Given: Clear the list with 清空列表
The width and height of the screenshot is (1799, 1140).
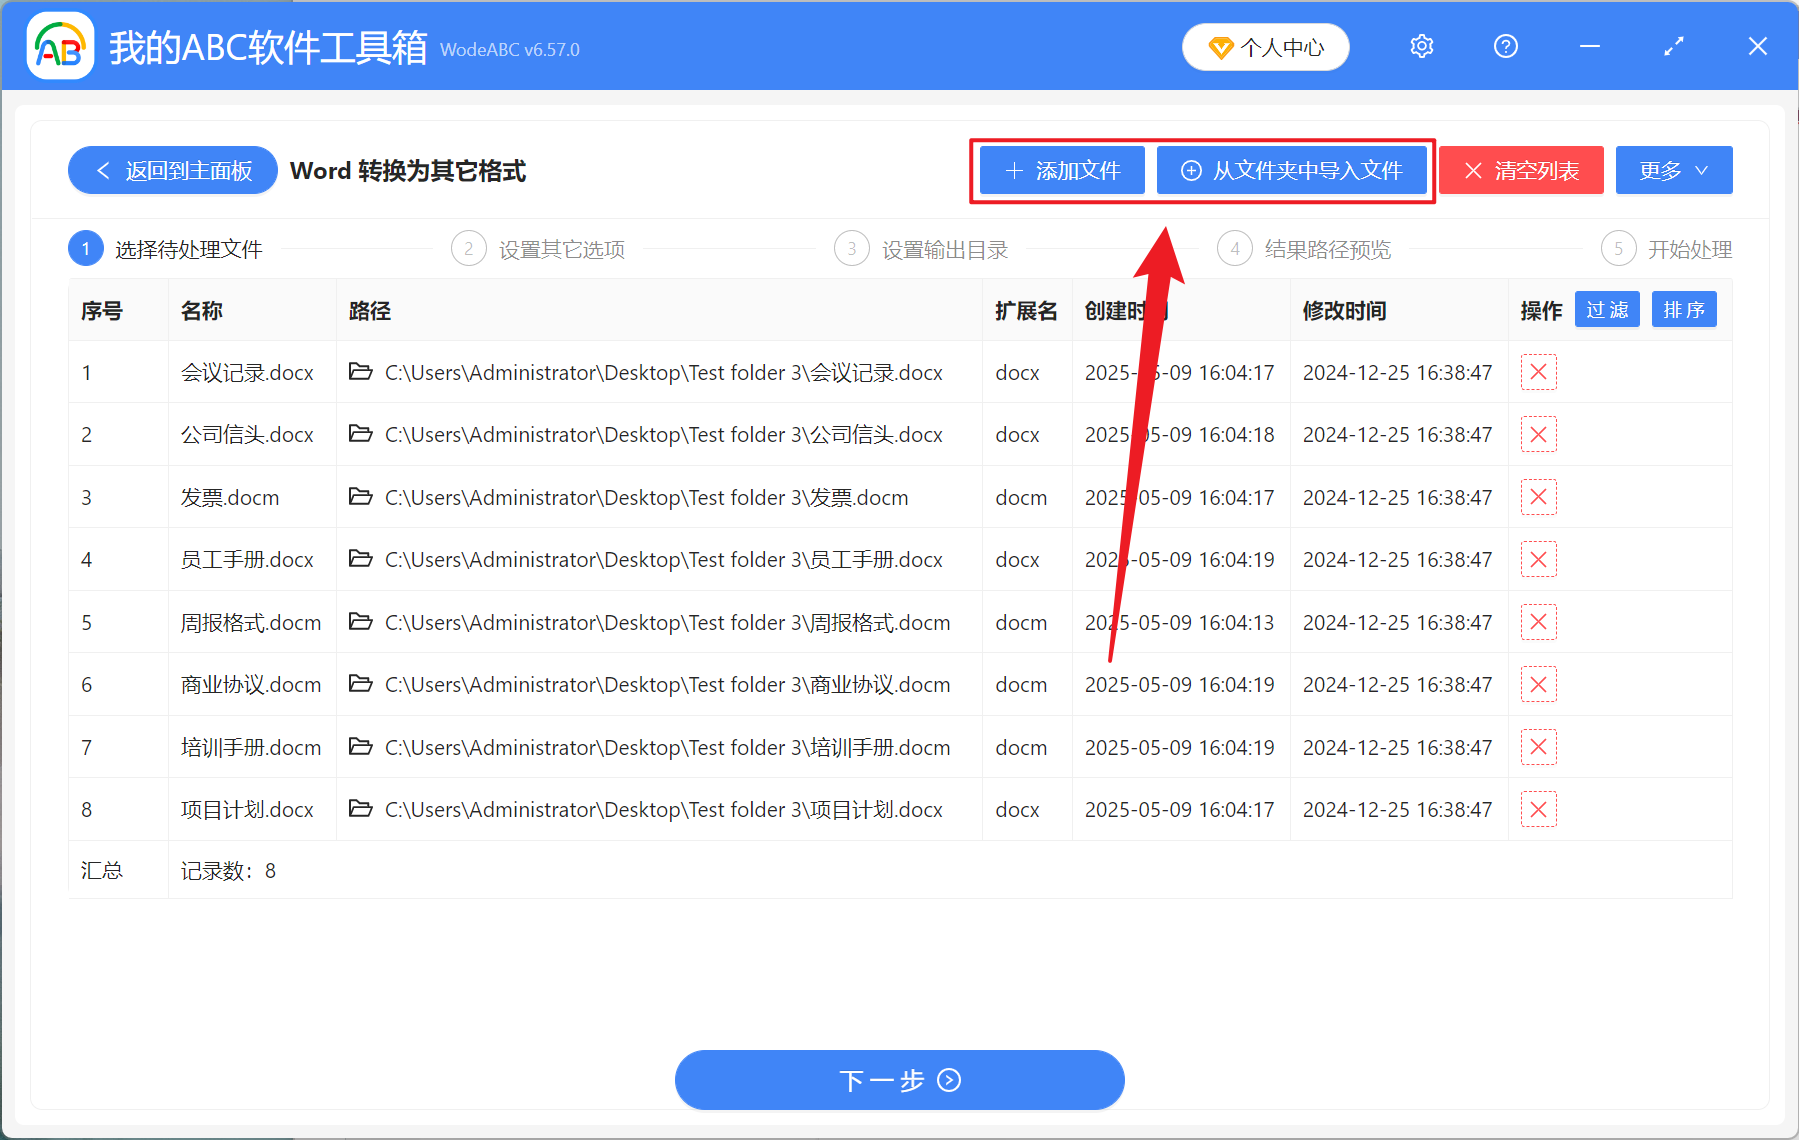Looking at the screenshot, I should click(1521, 170).
